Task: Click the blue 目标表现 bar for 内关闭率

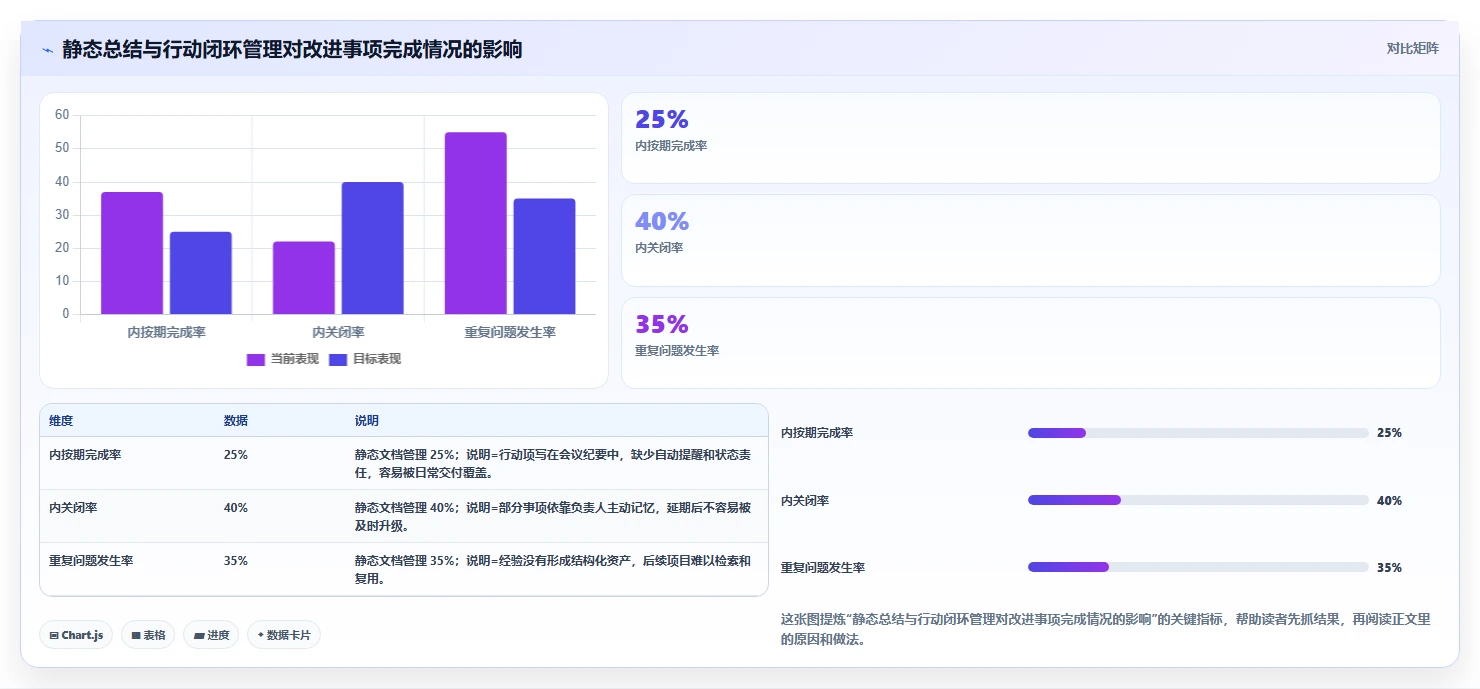Action: [373, 248]
